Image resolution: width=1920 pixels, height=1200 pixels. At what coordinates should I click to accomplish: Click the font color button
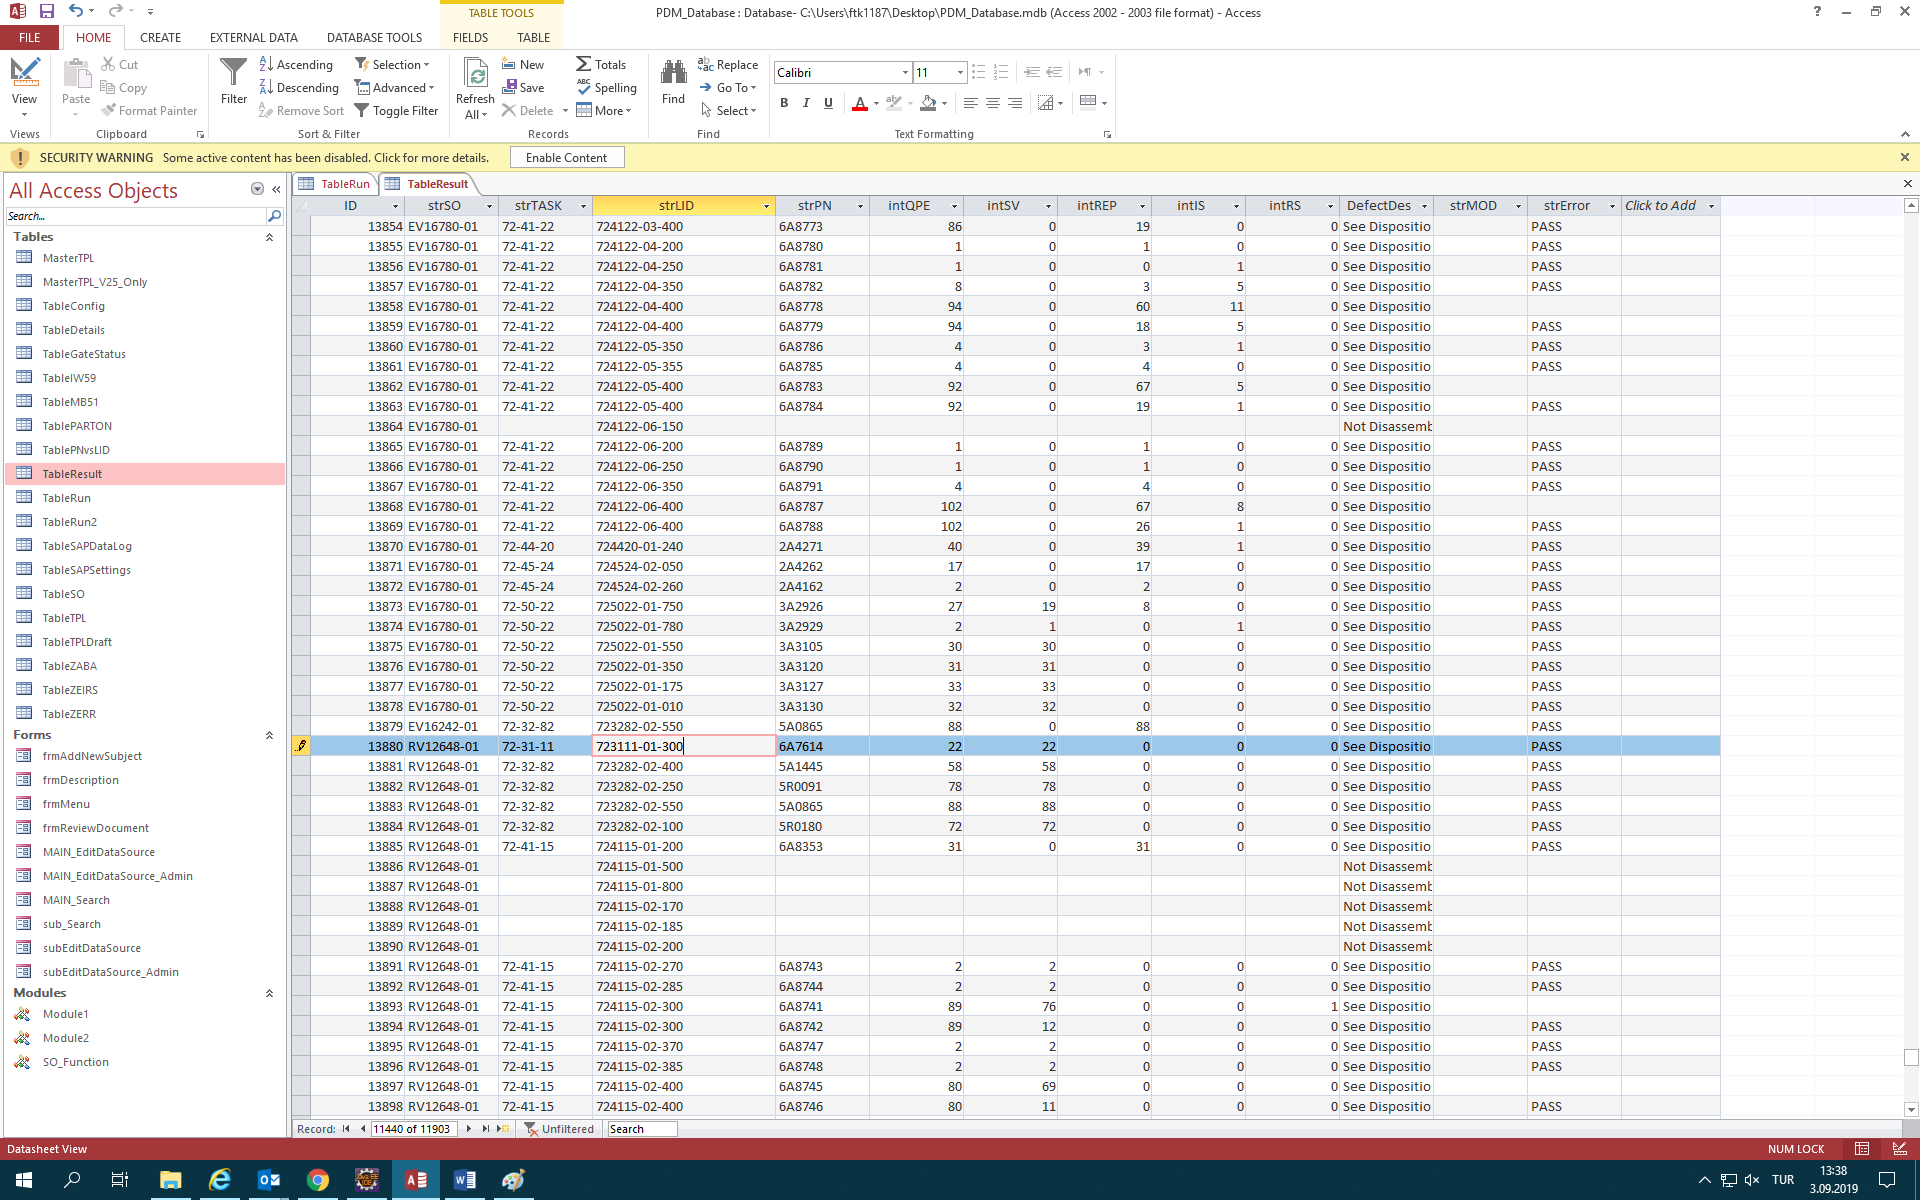859,103
